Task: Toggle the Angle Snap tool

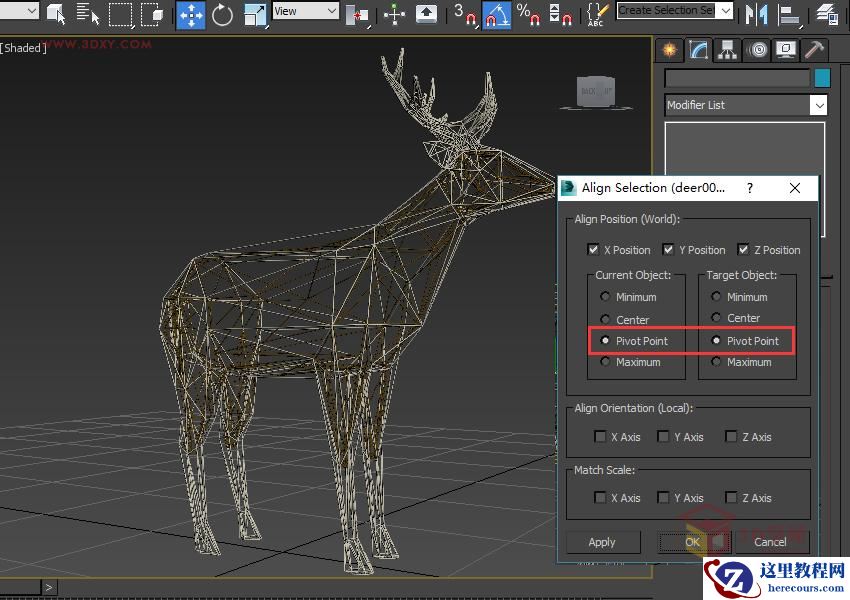Action: (497, 14)
